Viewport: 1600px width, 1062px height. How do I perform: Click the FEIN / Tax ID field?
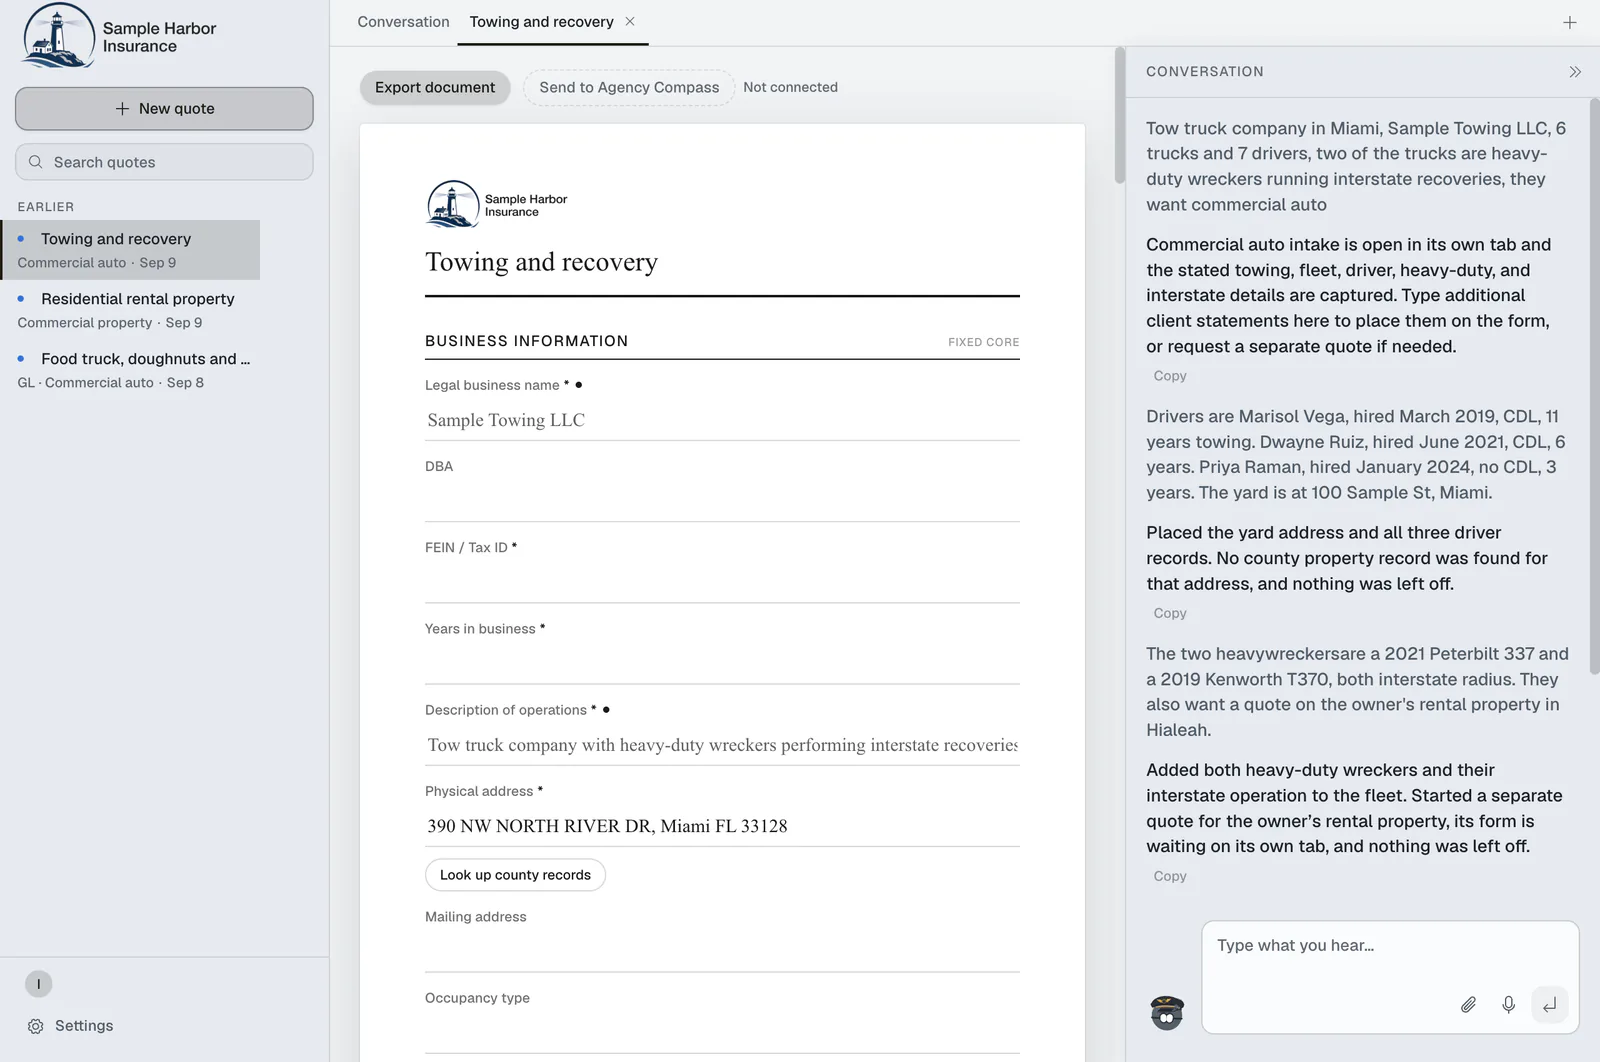click(722, 582)
